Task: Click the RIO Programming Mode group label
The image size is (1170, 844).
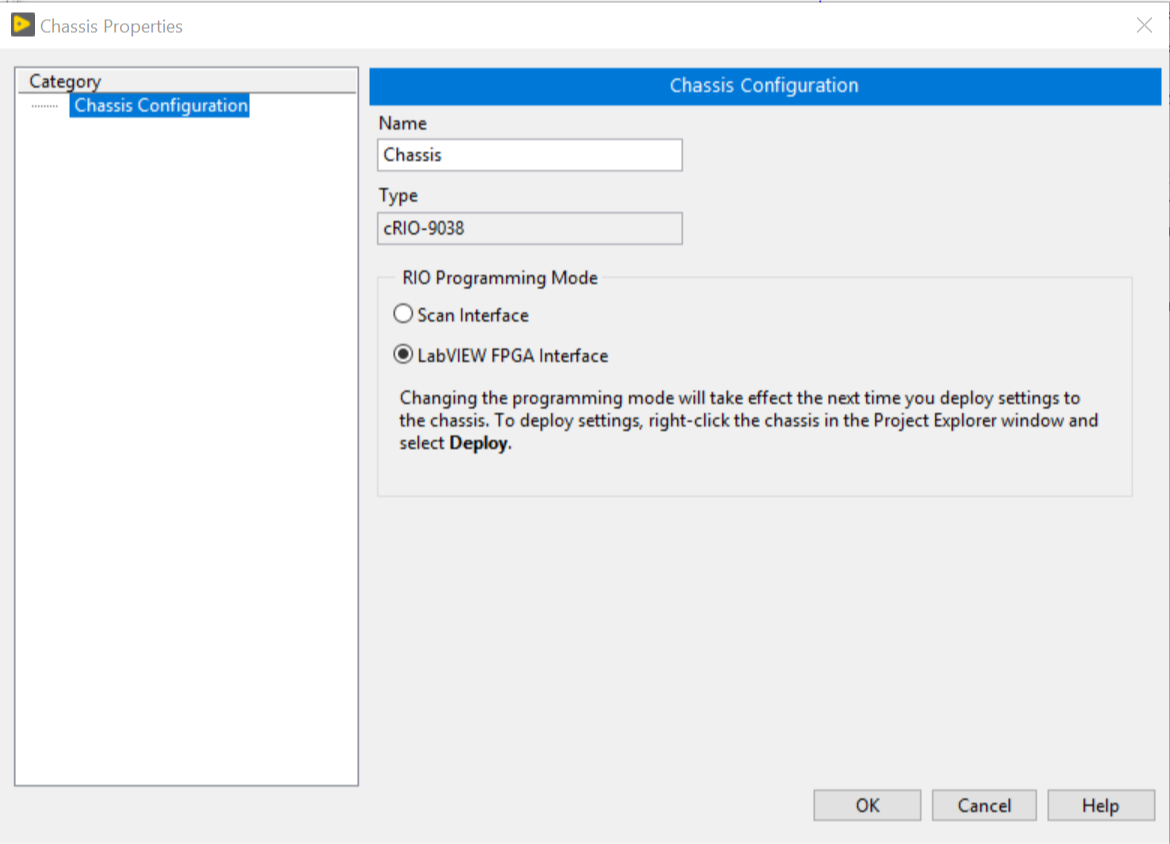Action: coord(500,278)
